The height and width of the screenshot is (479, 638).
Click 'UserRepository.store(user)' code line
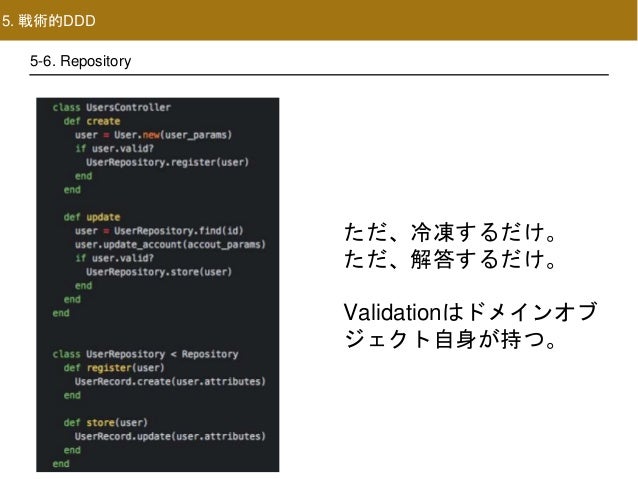[x=159, y=272]
